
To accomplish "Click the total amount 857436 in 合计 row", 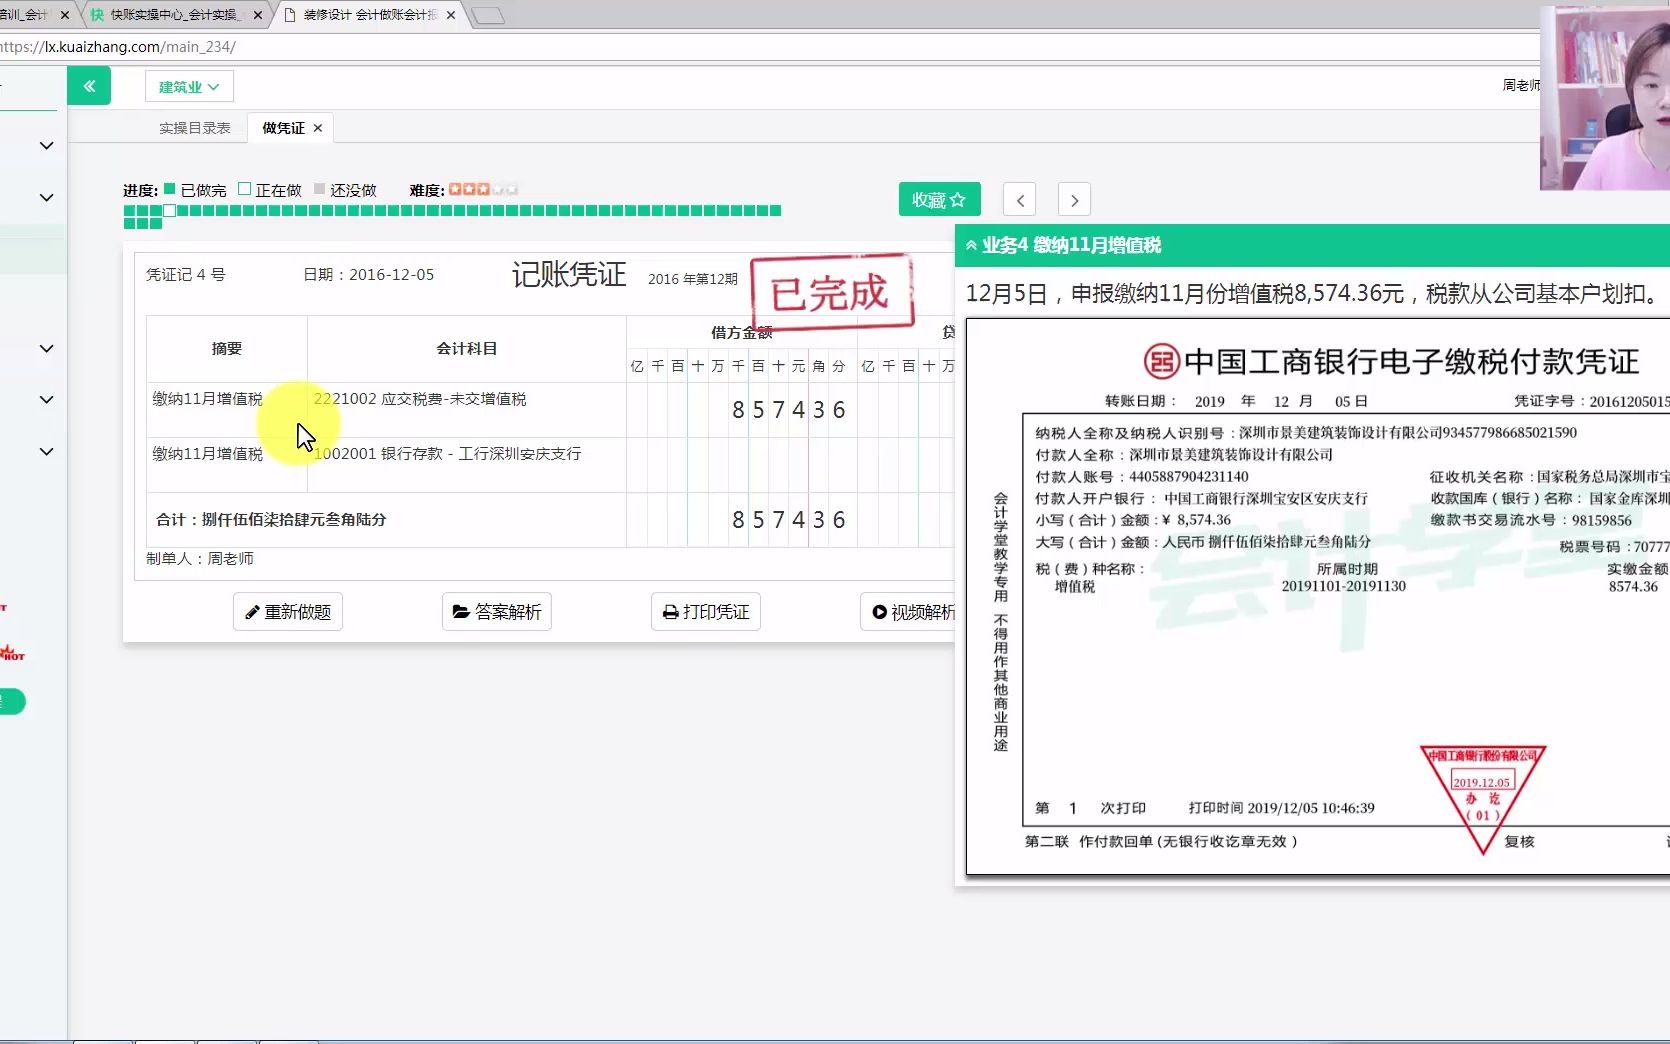I will [788, 520].
